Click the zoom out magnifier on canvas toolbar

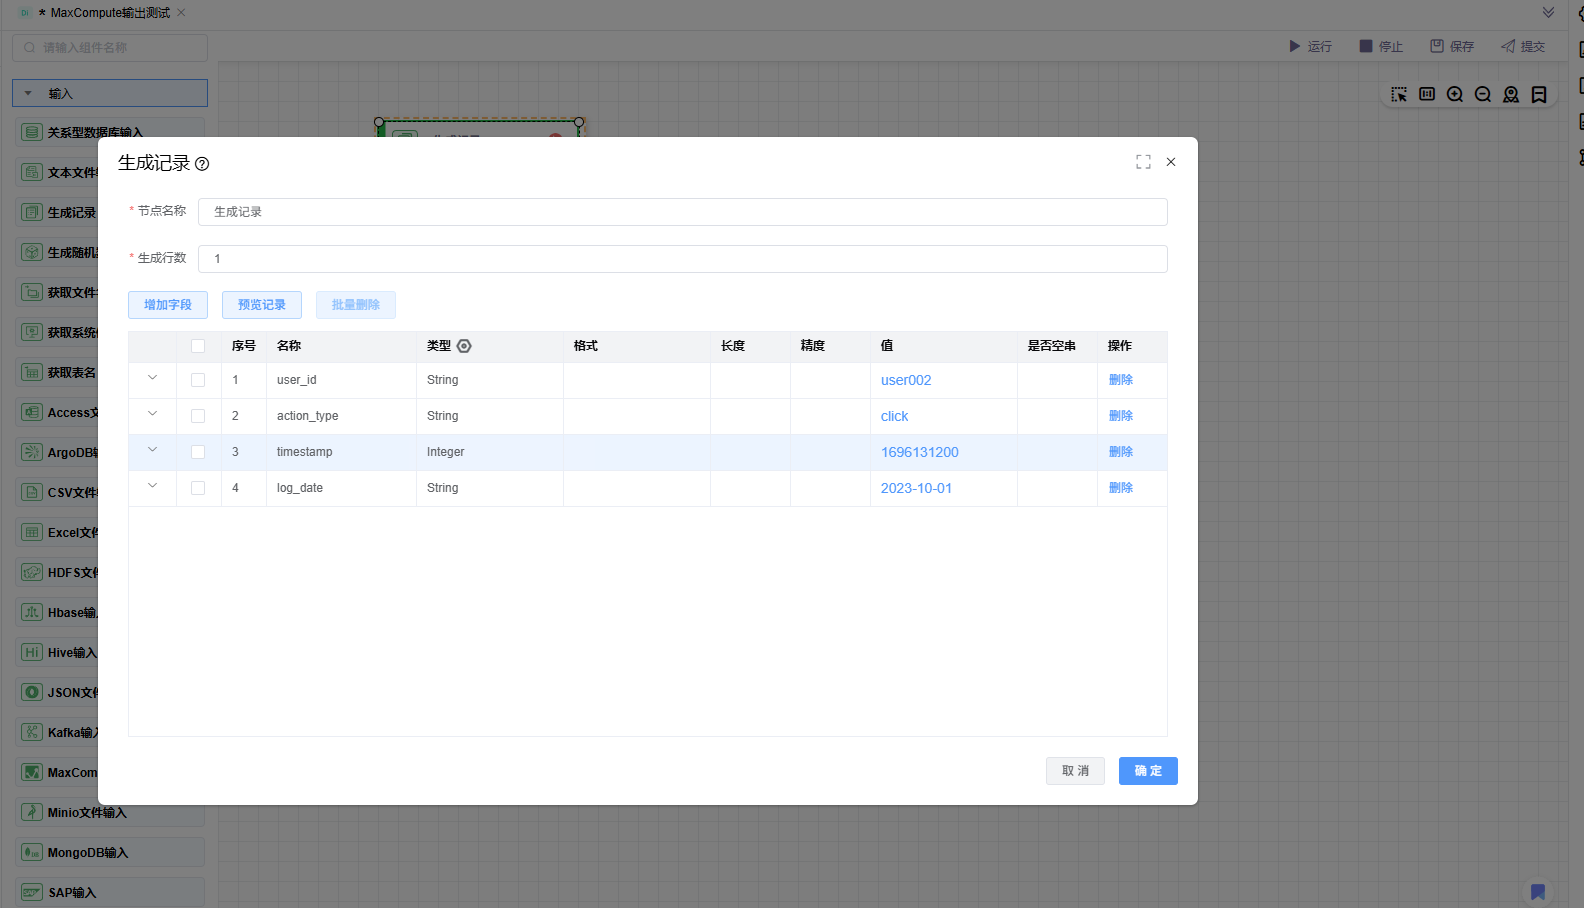(1483, 94)
